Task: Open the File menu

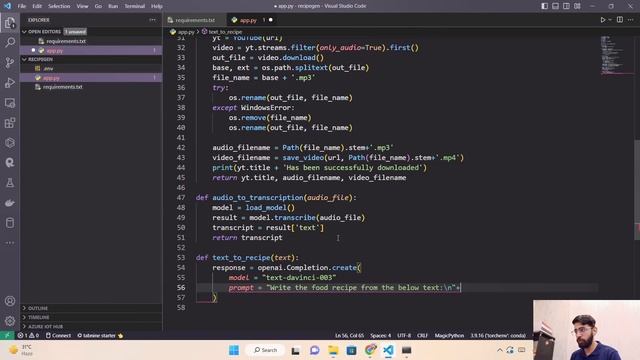Action: (22, 6)
